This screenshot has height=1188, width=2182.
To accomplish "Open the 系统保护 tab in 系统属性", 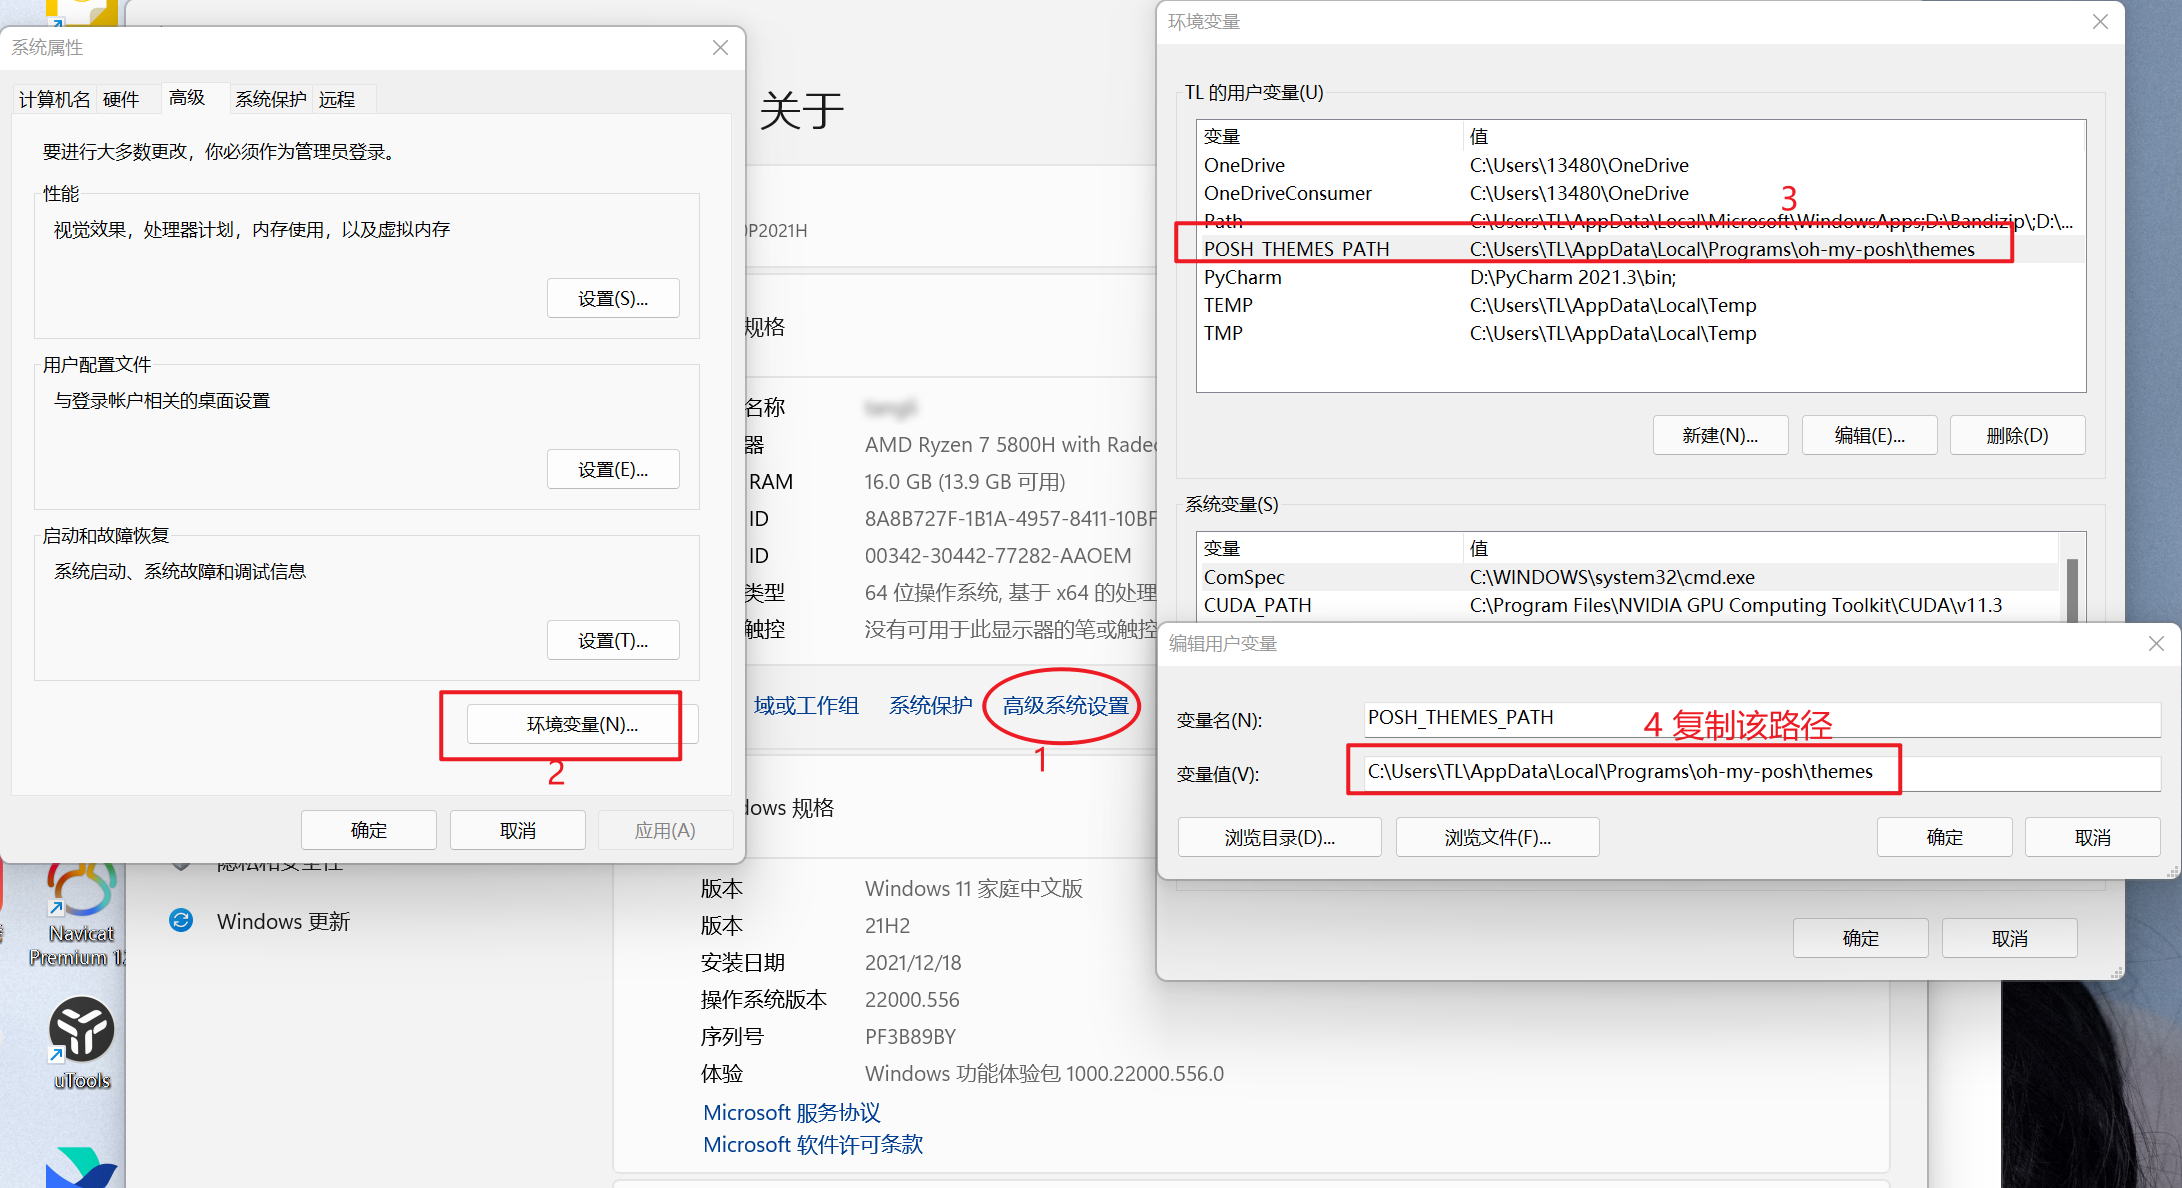I will 269,98.
